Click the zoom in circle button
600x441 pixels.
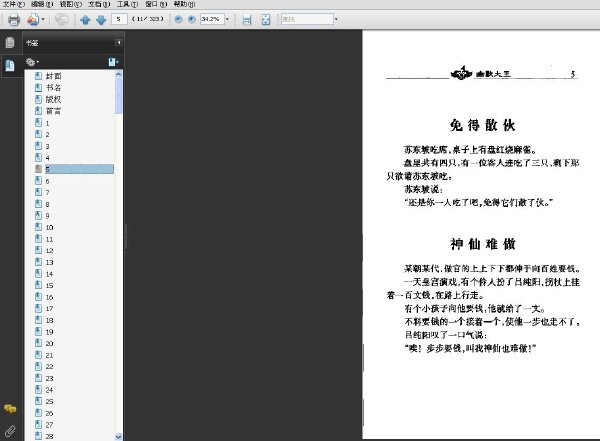(x=192, y=19)
